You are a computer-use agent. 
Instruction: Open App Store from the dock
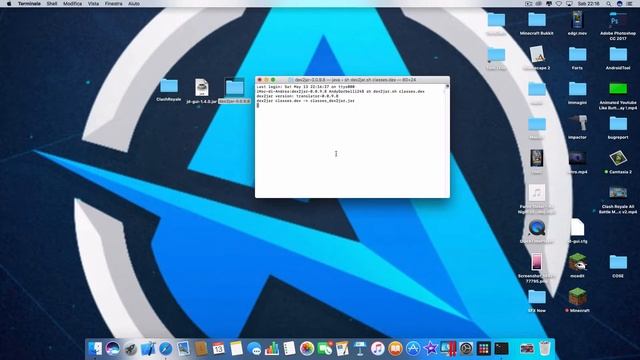click(x=413, y=349)
